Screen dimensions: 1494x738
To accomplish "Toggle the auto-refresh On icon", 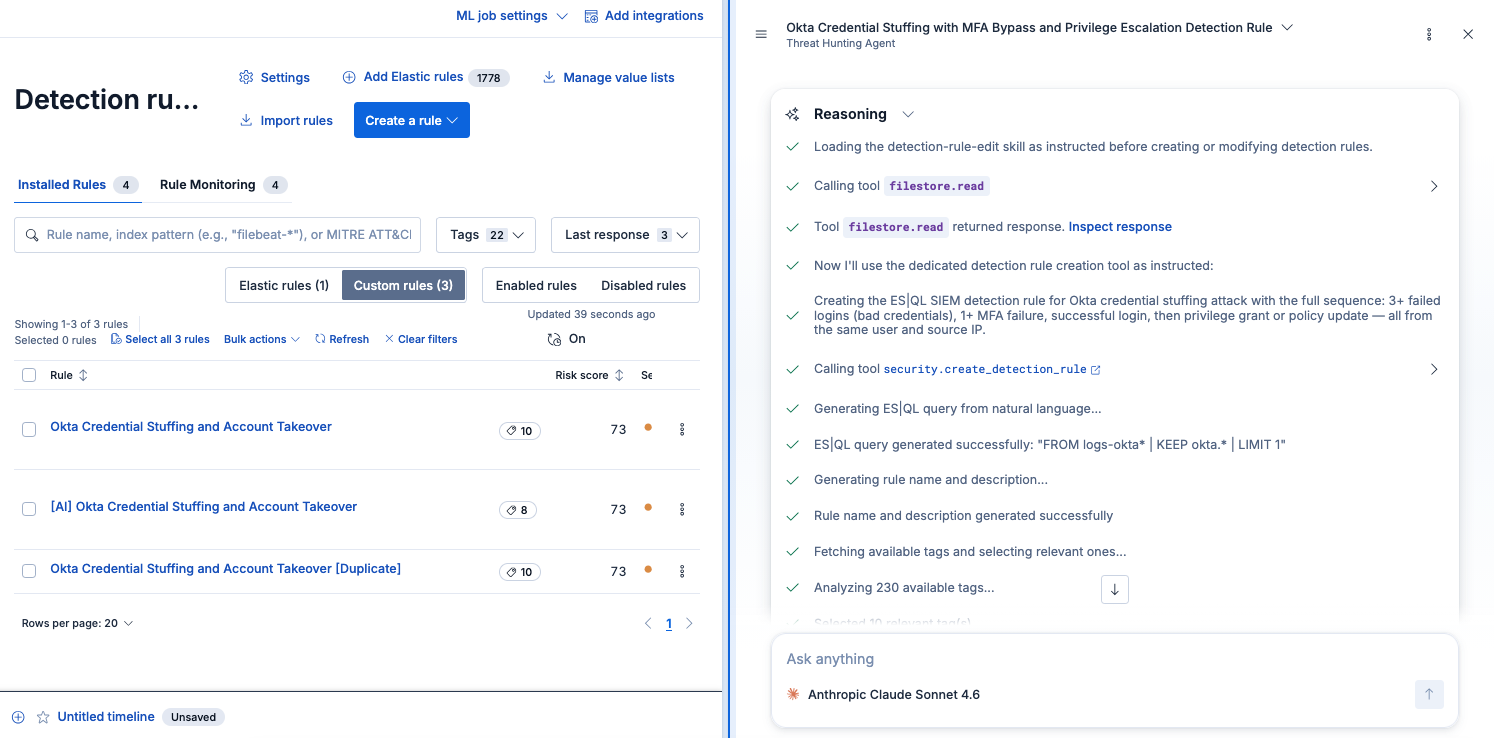I will coord(555,339).
